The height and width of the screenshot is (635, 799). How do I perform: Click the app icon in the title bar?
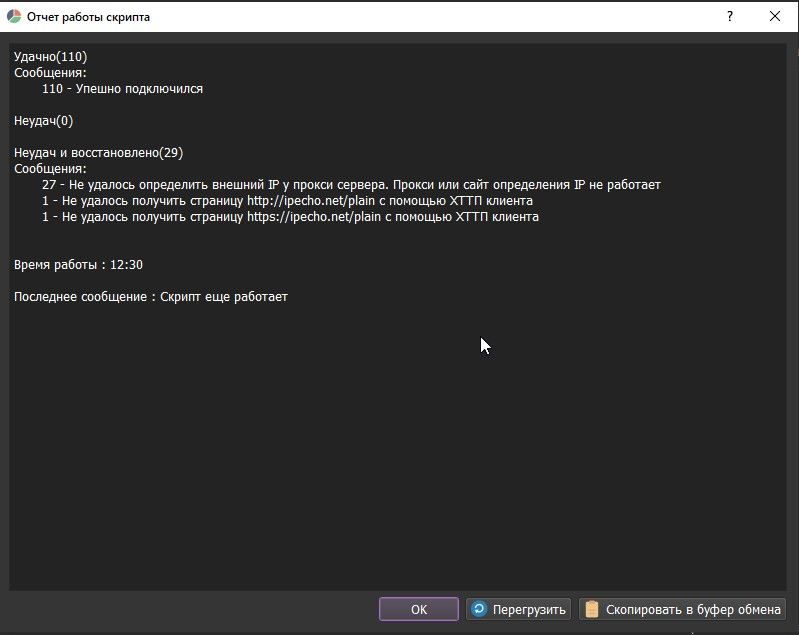click(x=14, y=17)
